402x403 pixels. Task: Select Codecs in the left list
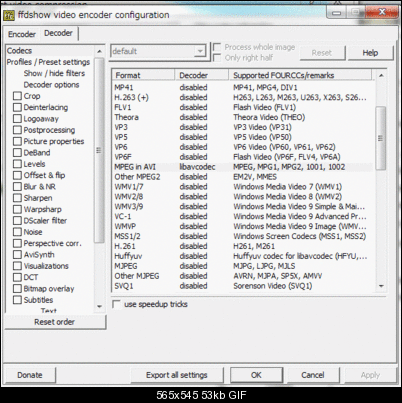point(19,51)
